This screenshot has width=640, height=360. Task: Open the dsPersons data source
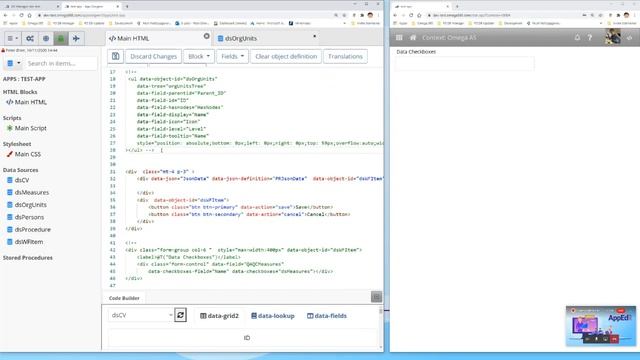[25, 217]
